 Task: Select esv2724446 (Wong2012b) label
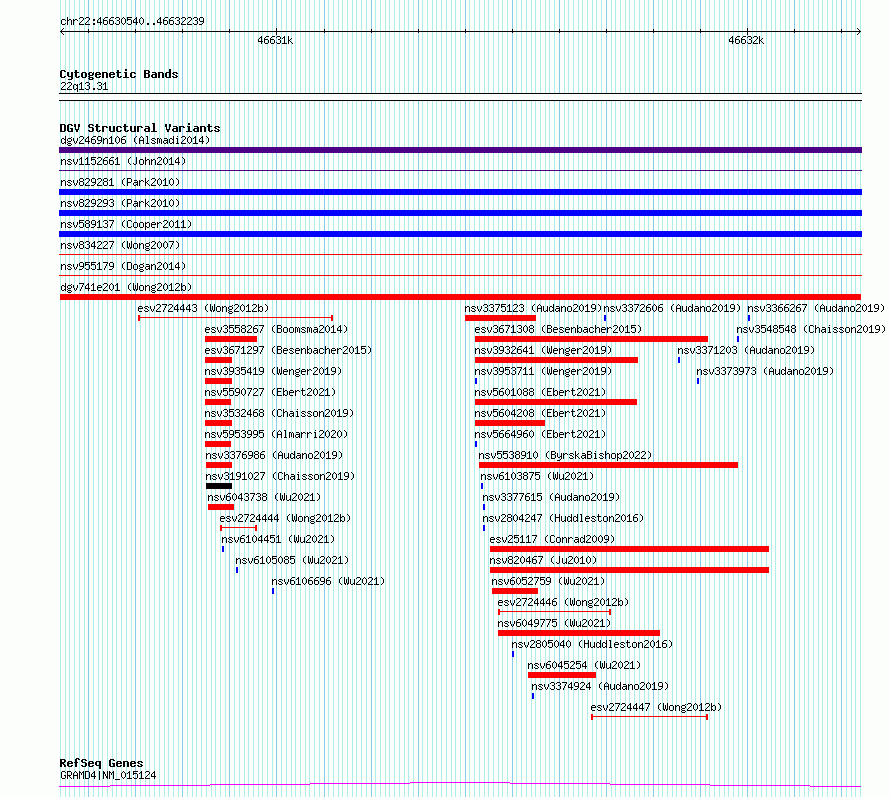pos(563,602)
